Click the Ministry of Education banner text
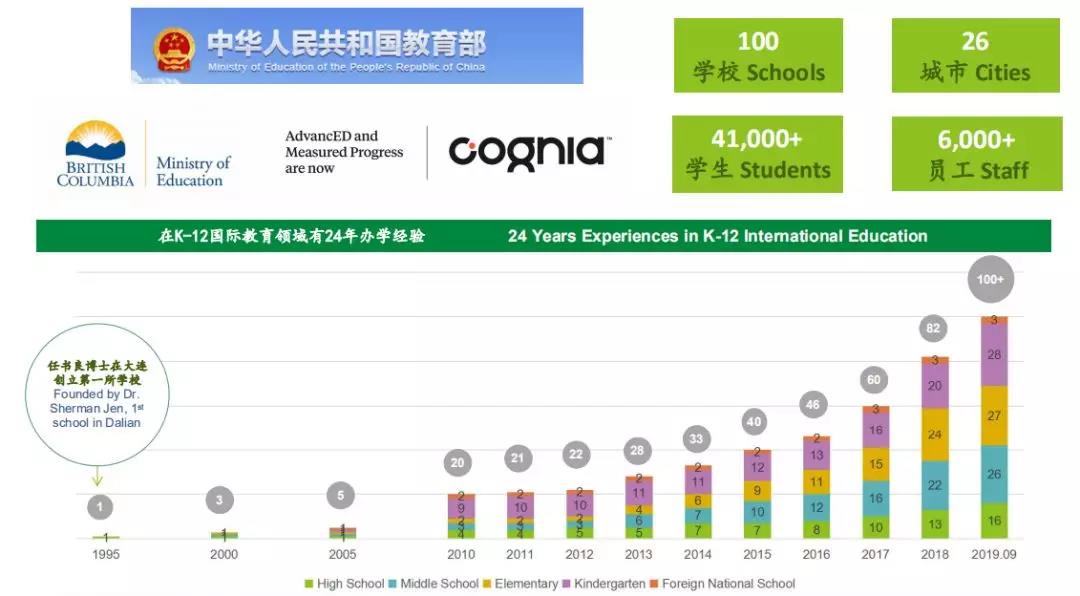 [345, 47]
